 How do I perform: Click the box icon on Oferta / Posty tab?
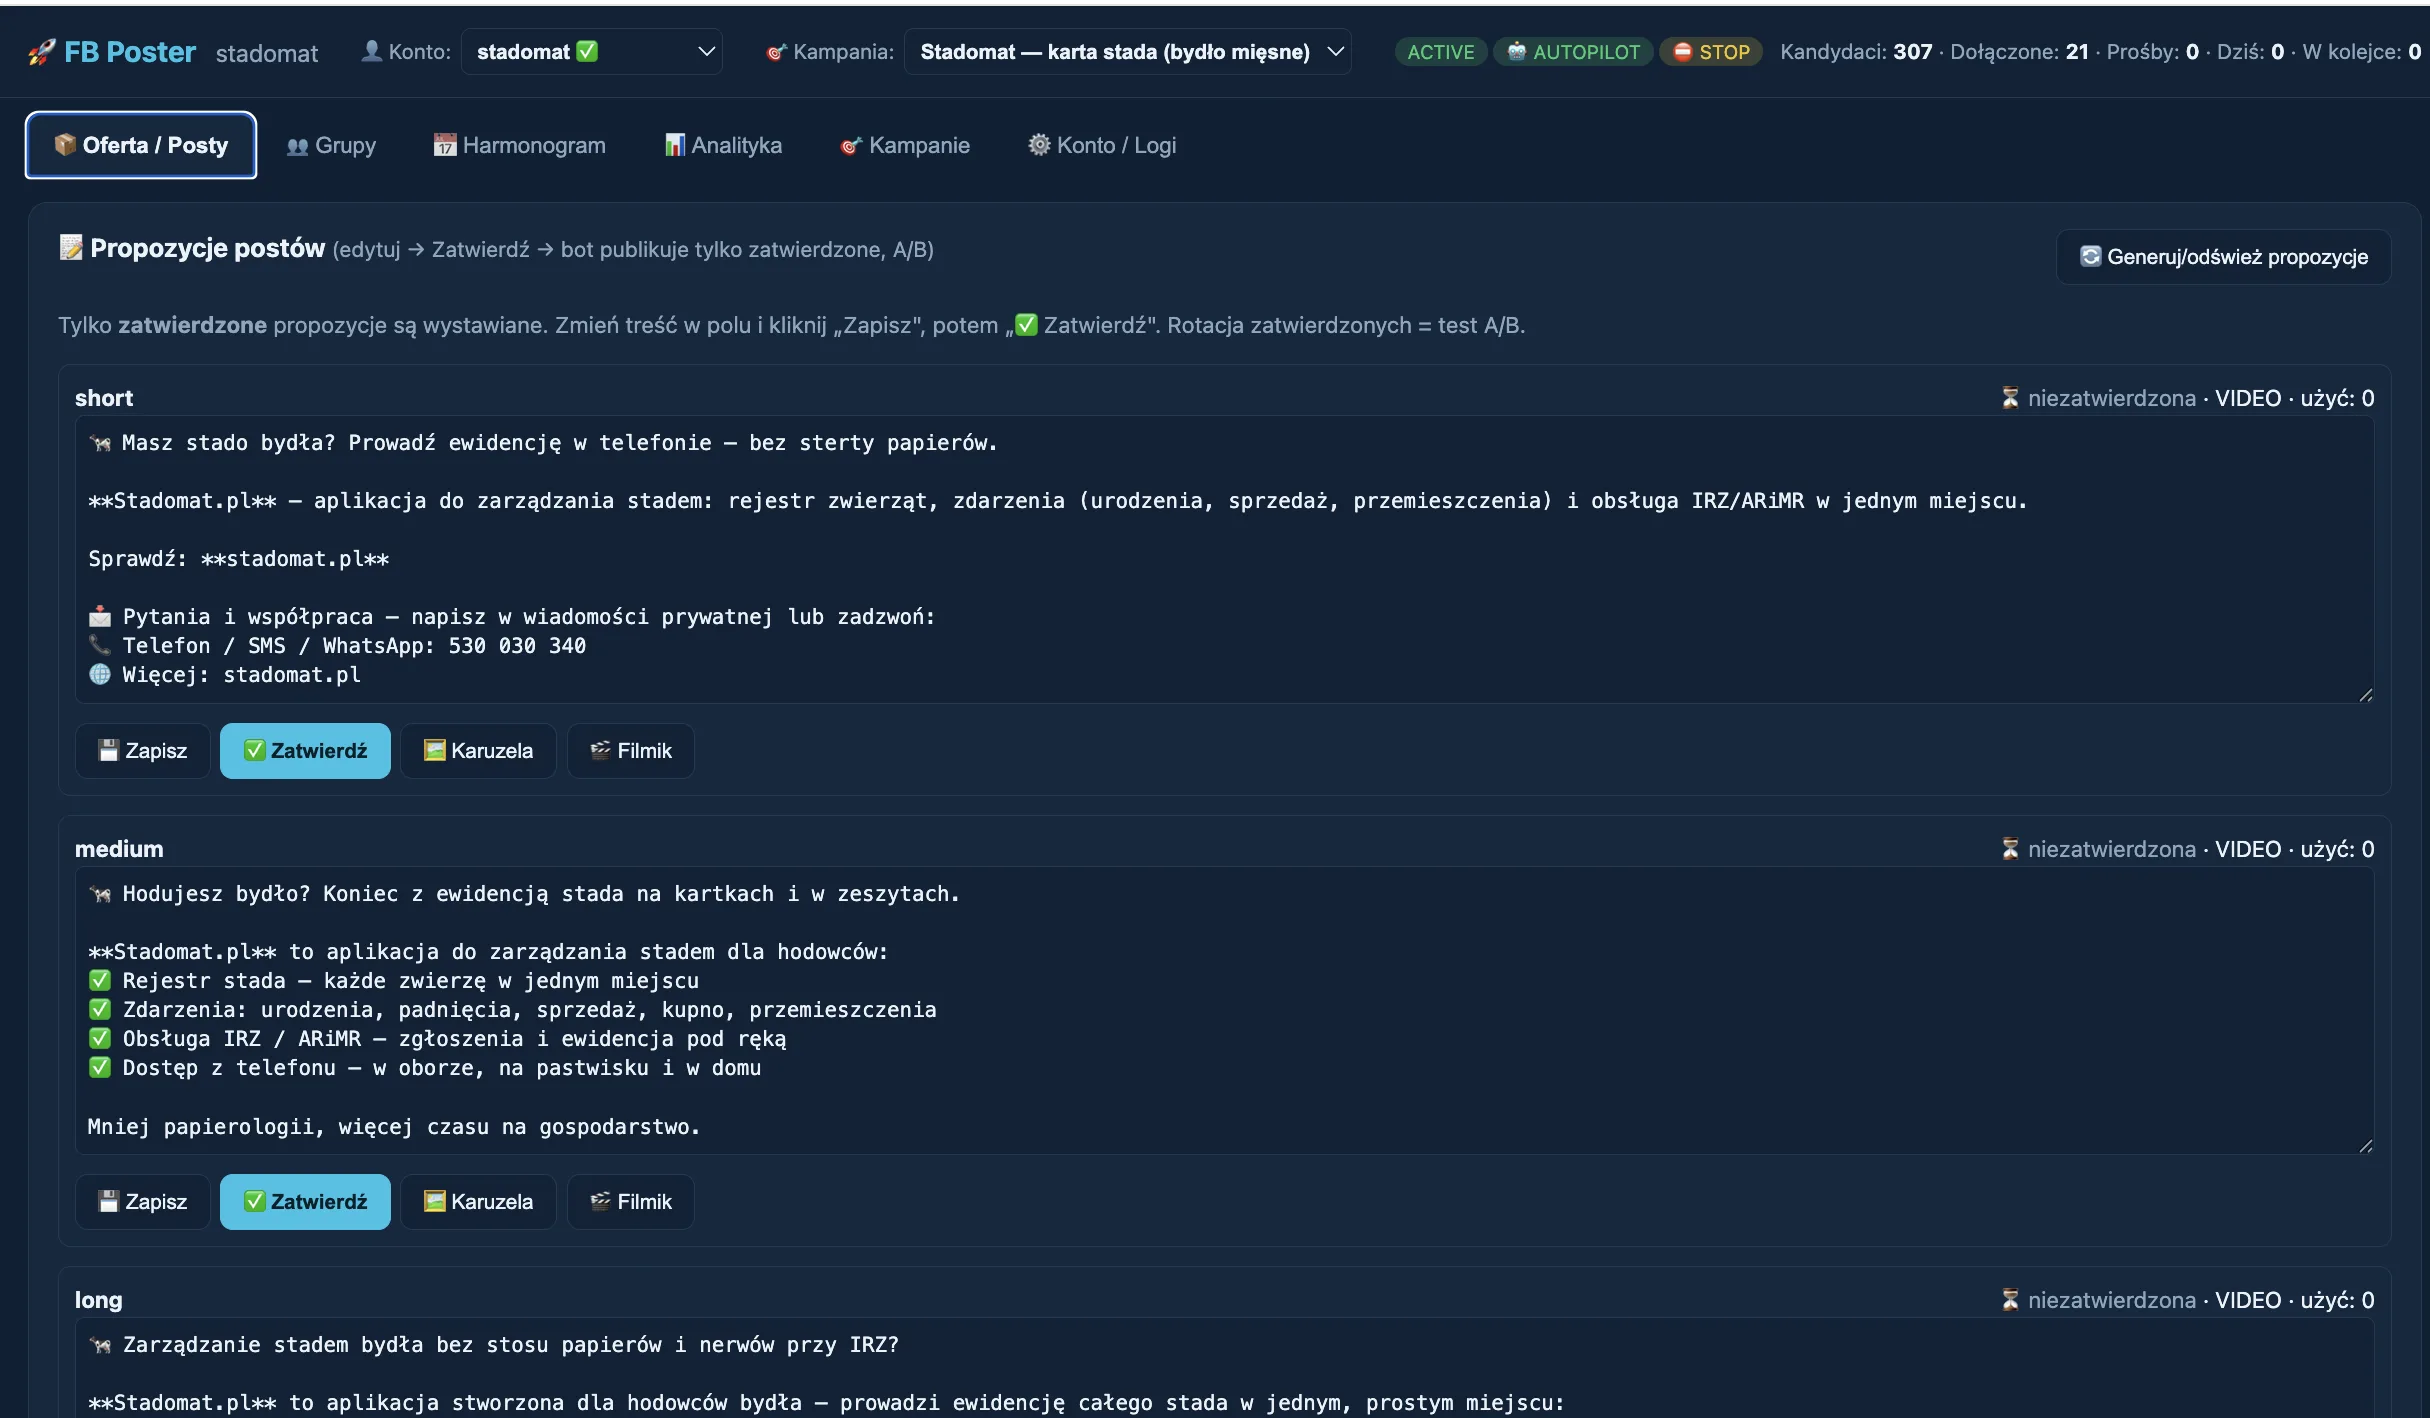tap(65, 145)
